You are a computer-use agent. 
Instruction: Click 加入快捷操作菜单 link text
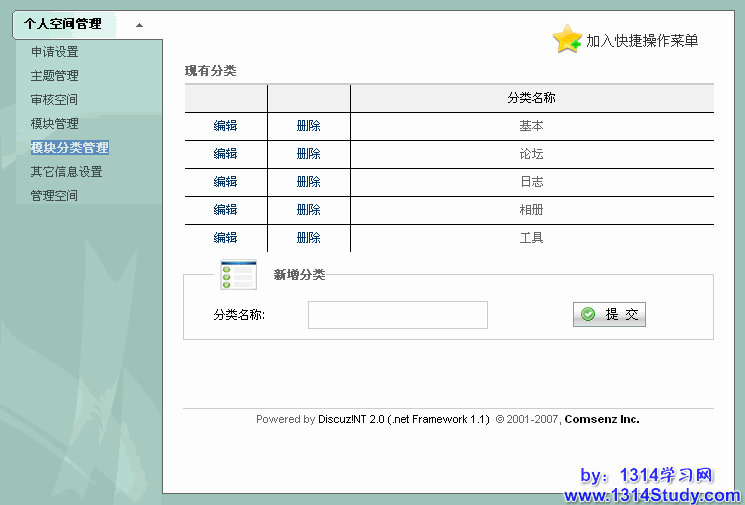pos(641,41)
